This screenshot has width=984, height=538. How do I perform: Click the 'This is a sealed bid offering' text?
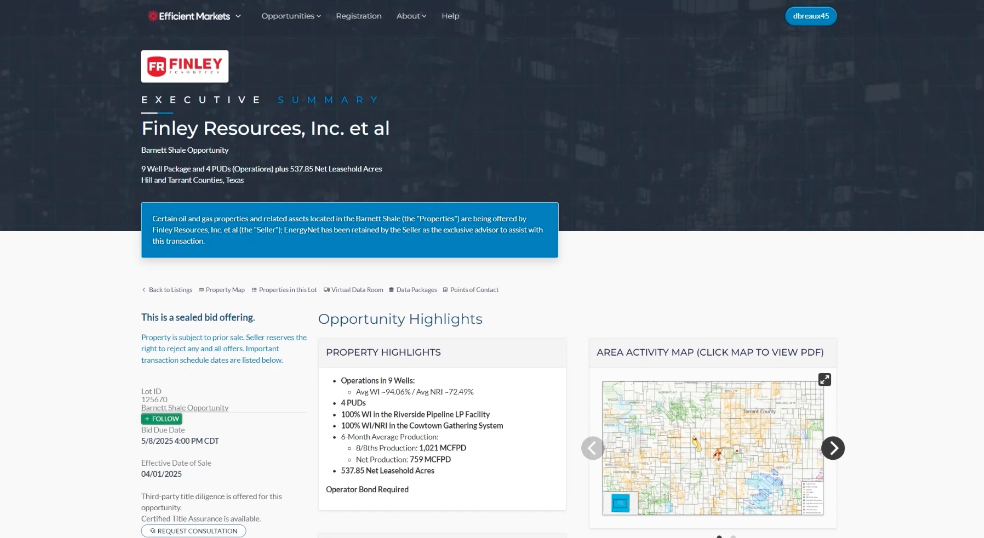[198, 318]
